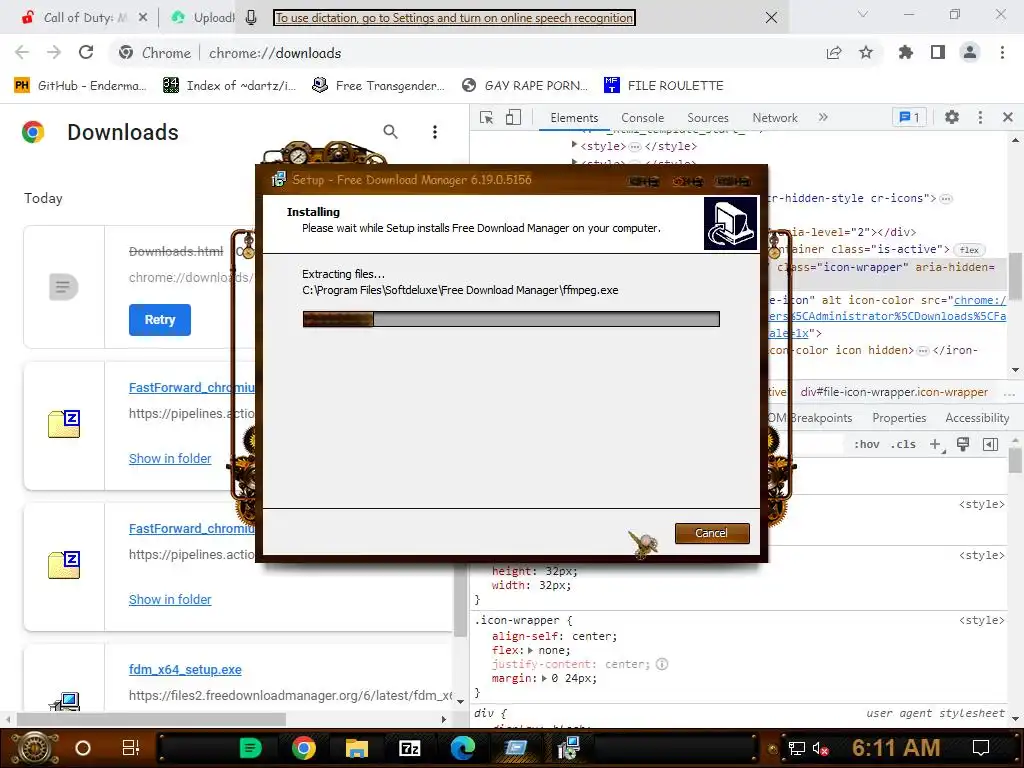Open Task View on the taskbar

(x=131, y=748)
